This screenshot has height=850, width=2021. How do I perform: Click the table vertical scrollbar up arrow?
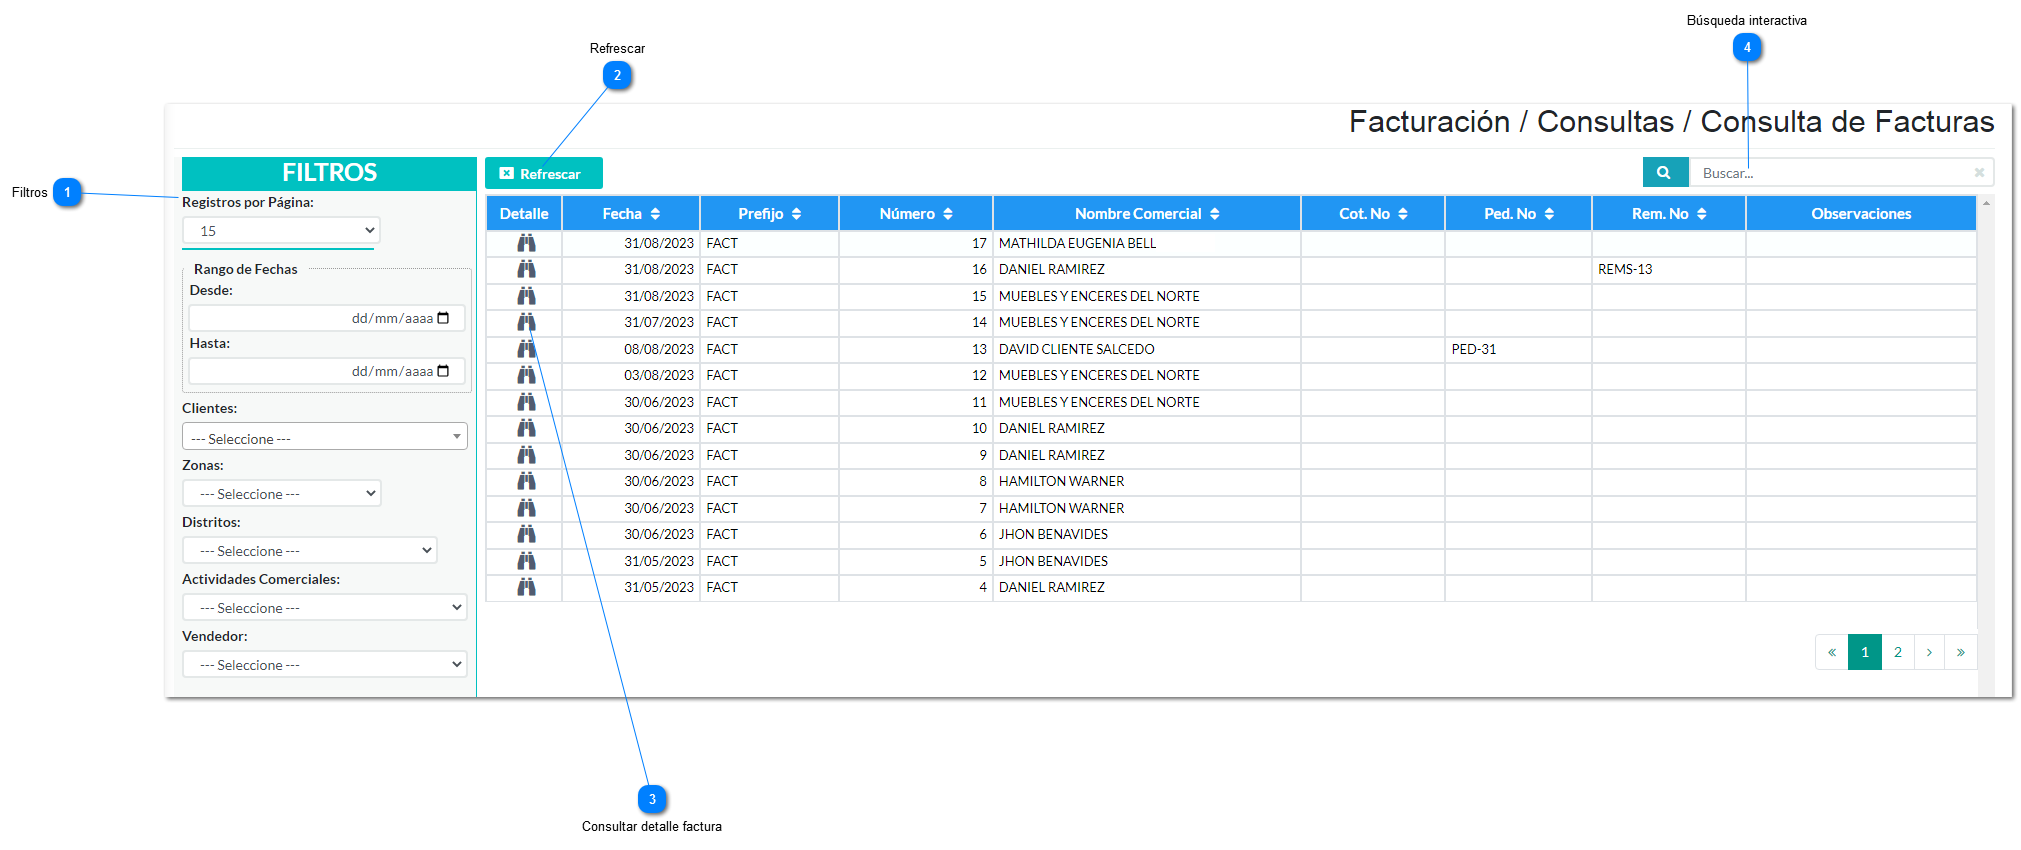click(x=1986, y=203)
